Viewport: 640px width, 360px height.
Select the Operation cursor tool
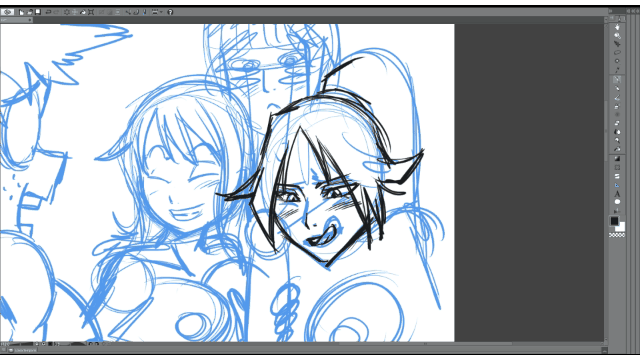coord(617,44)
